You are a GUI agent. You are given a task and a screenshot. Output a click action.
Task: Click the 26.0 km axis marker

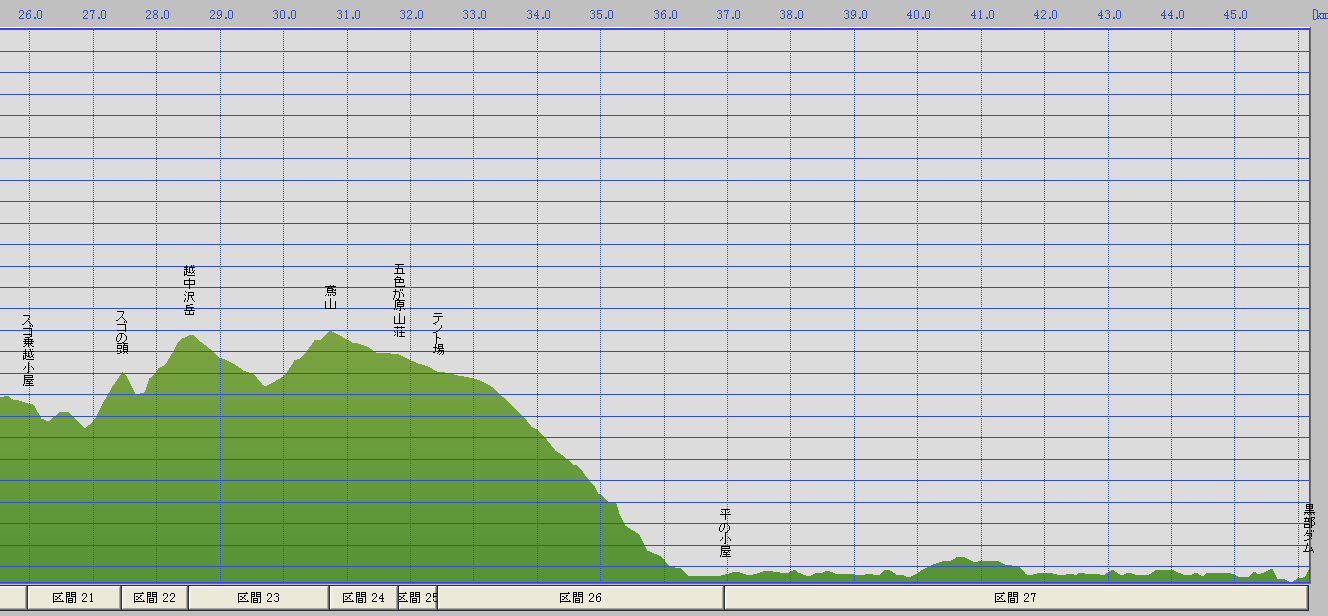pyautogui.click(x=30, y=15)
